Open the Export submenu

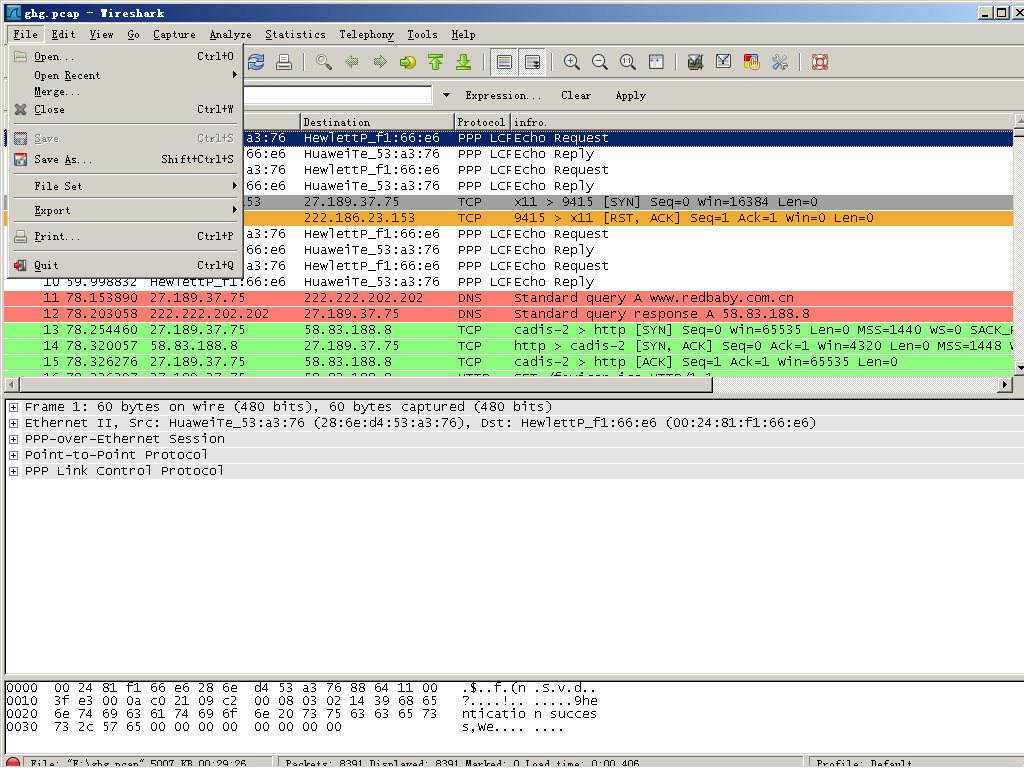tap(125, 210)
